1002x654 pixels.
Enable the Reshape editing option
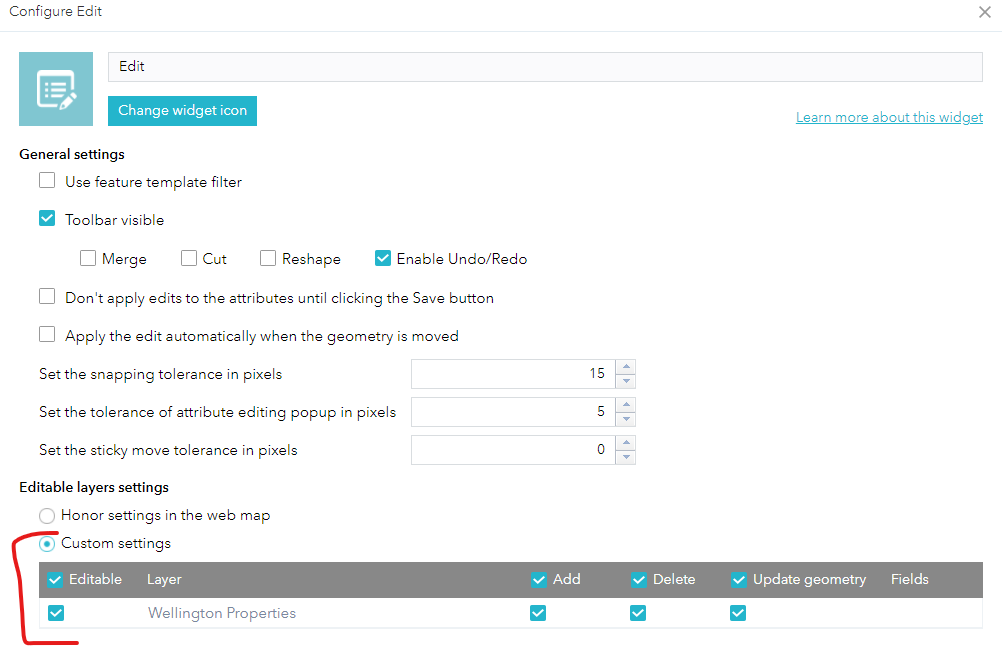coord(267,258)
